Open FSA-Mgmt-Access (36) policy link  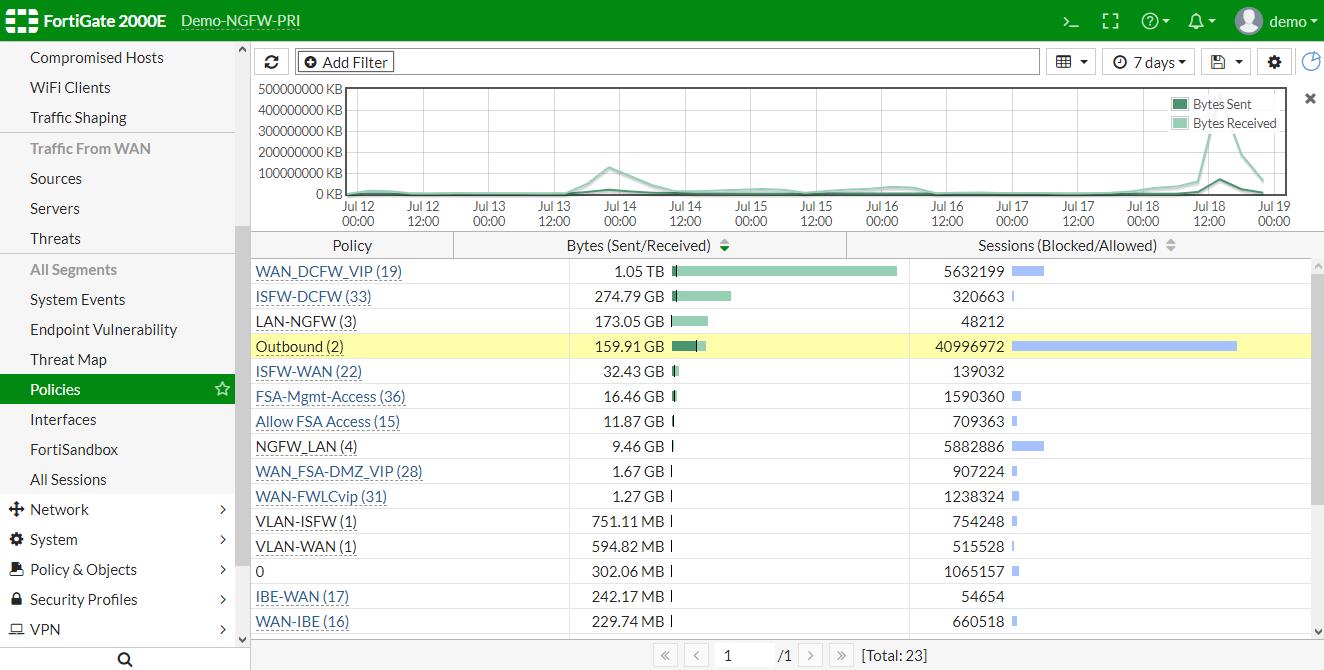point(331,396)
